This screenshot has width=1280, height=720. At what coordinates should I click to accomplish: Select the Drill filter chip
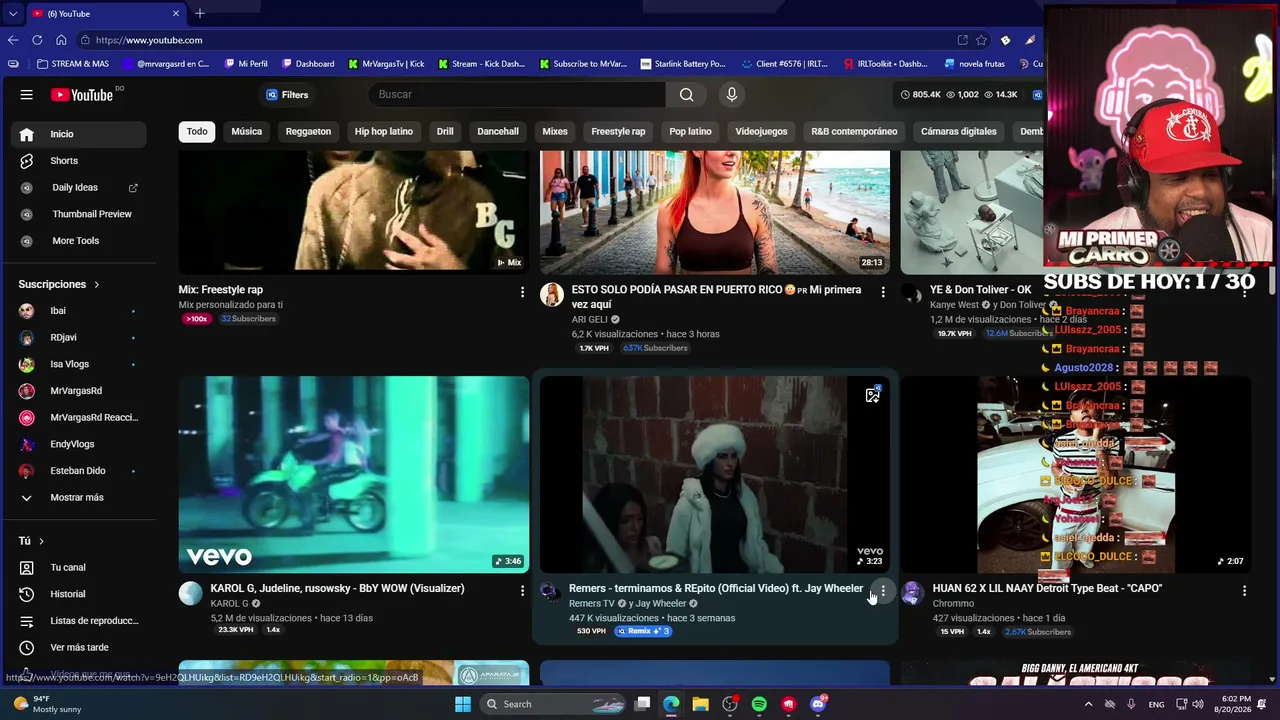click(445, 131)
